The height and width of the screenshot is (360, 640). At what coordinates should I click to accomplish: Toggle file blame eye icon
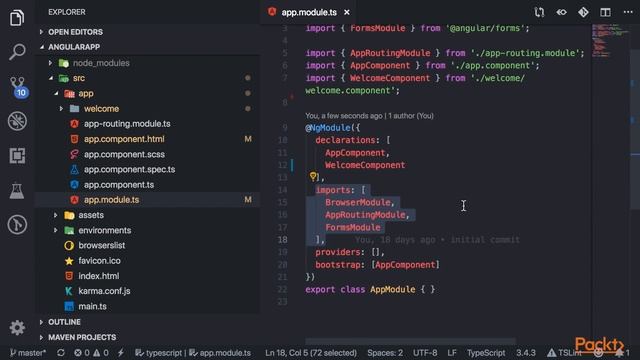pyautogui.click(x=562, y=12)
